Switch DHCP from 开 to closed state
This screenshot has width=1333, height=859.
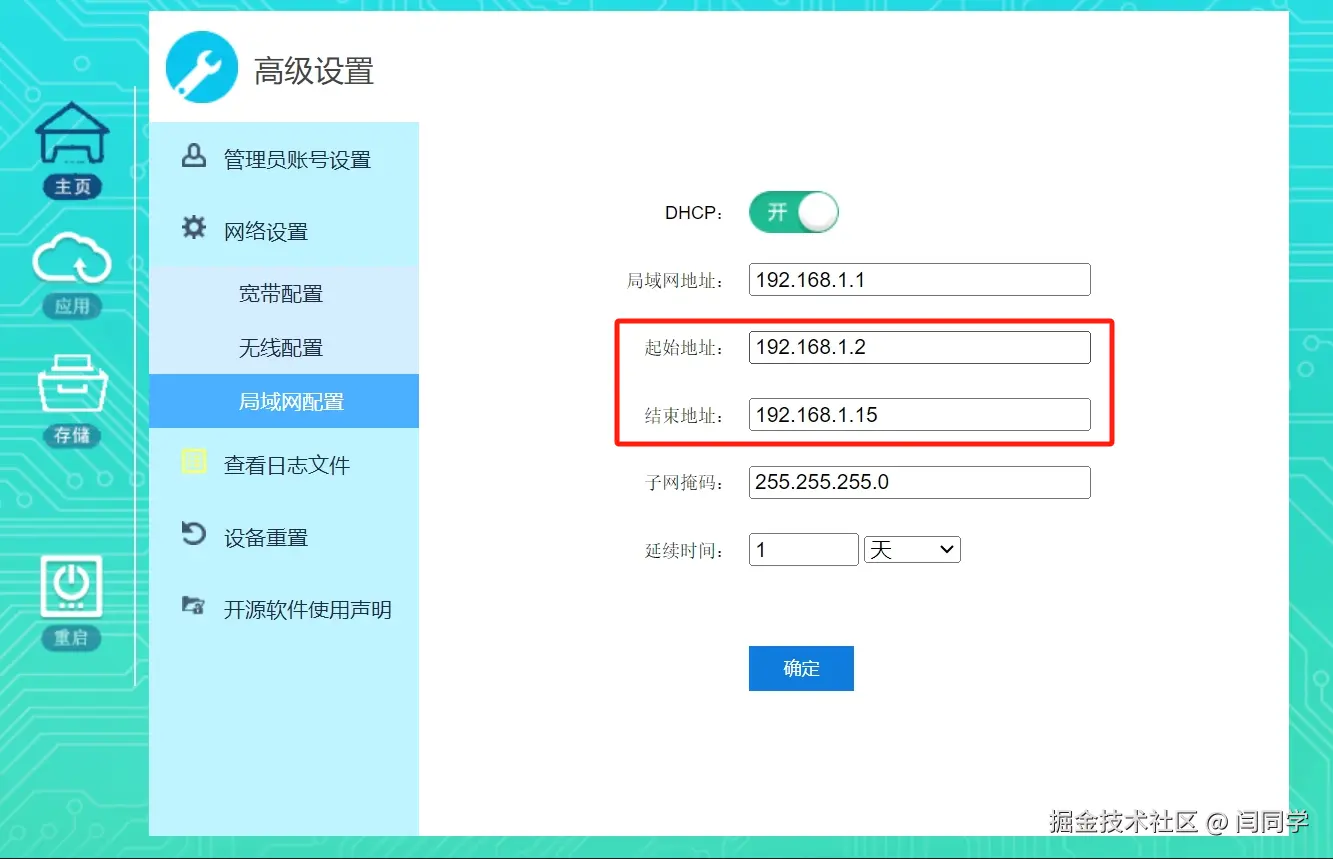pyautogui.click(x=793, y=212)
